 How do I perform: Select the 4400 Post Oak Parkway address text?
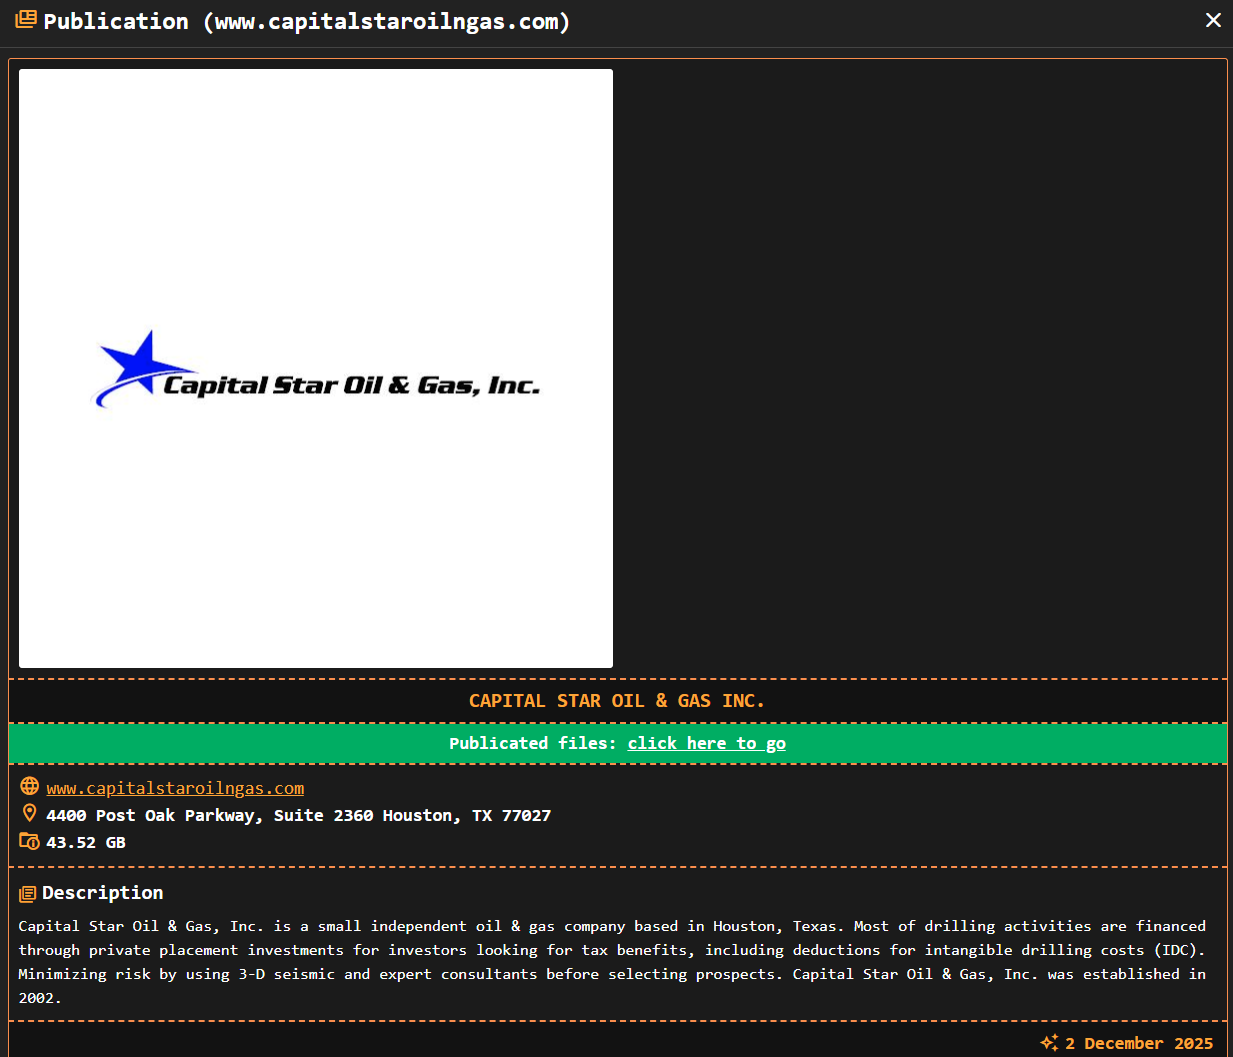coord(298,814)
